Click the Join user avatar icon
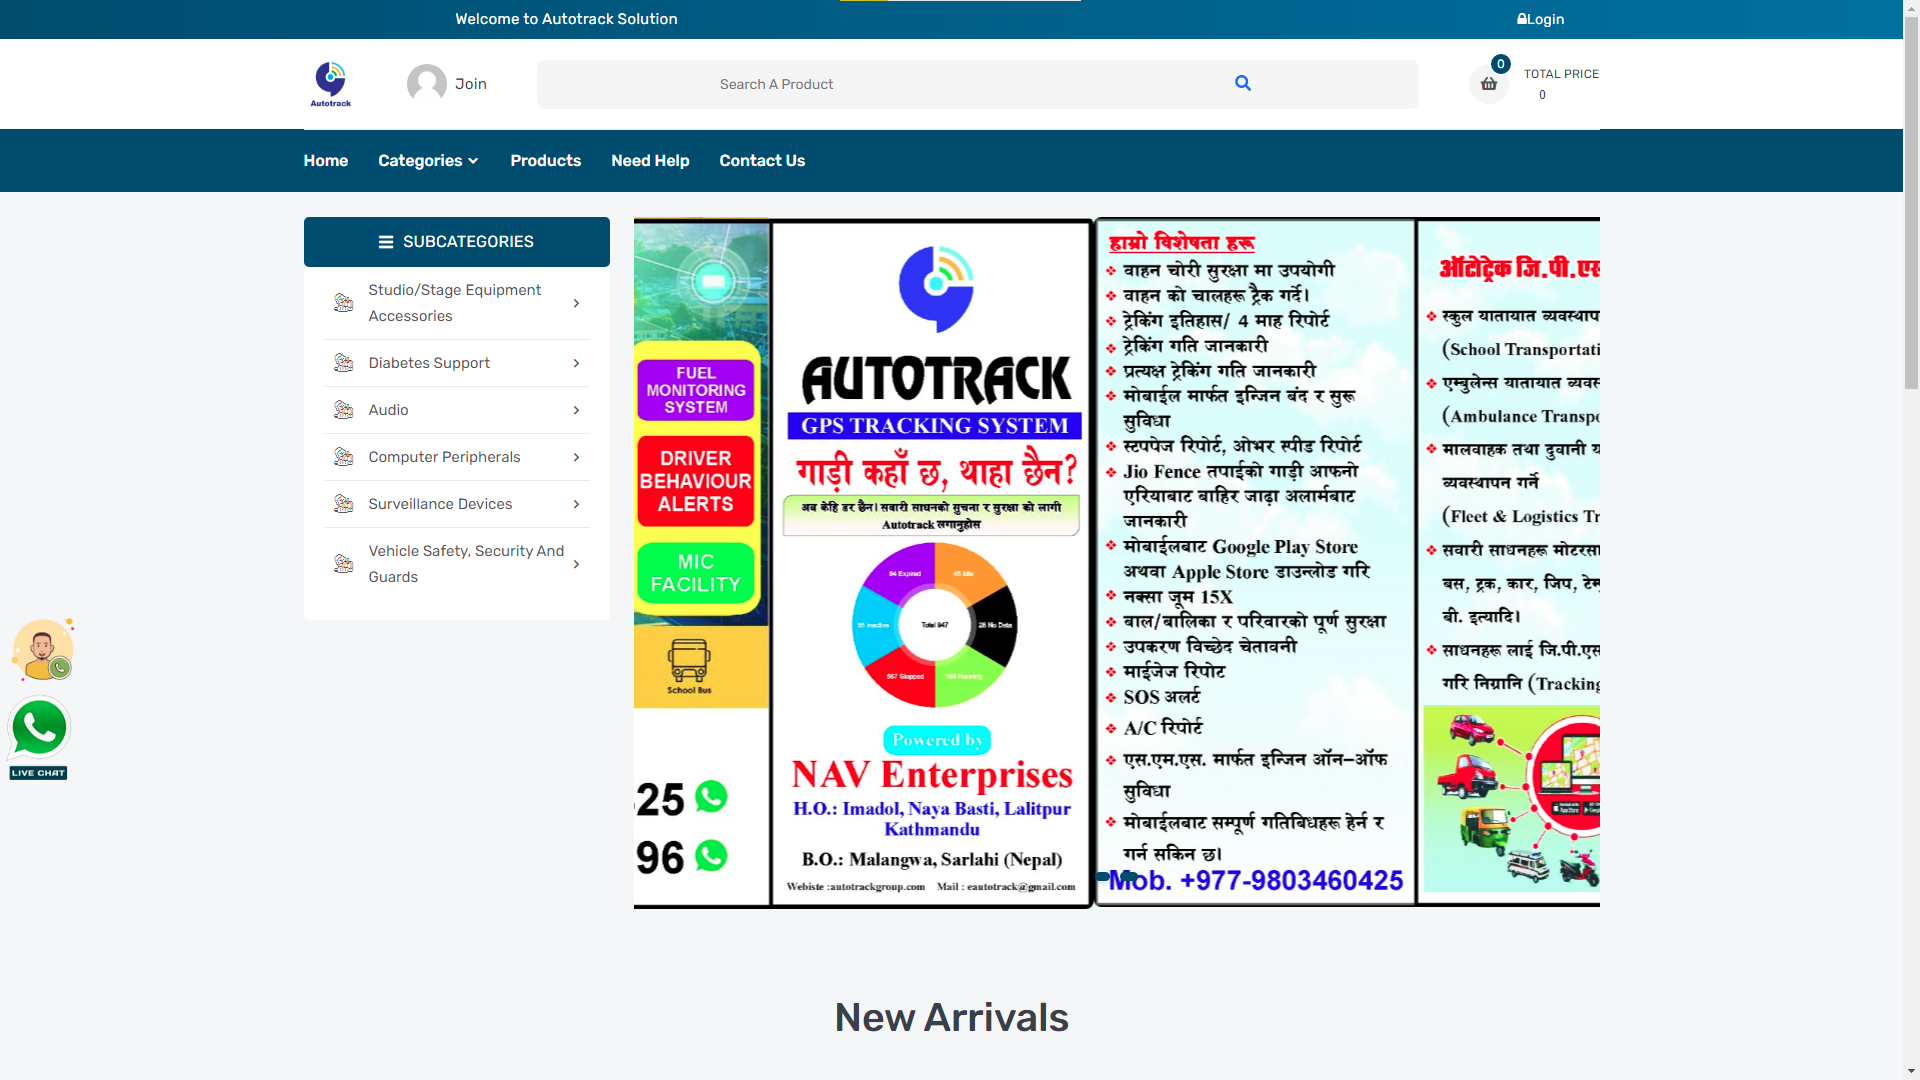 [427, 84]
